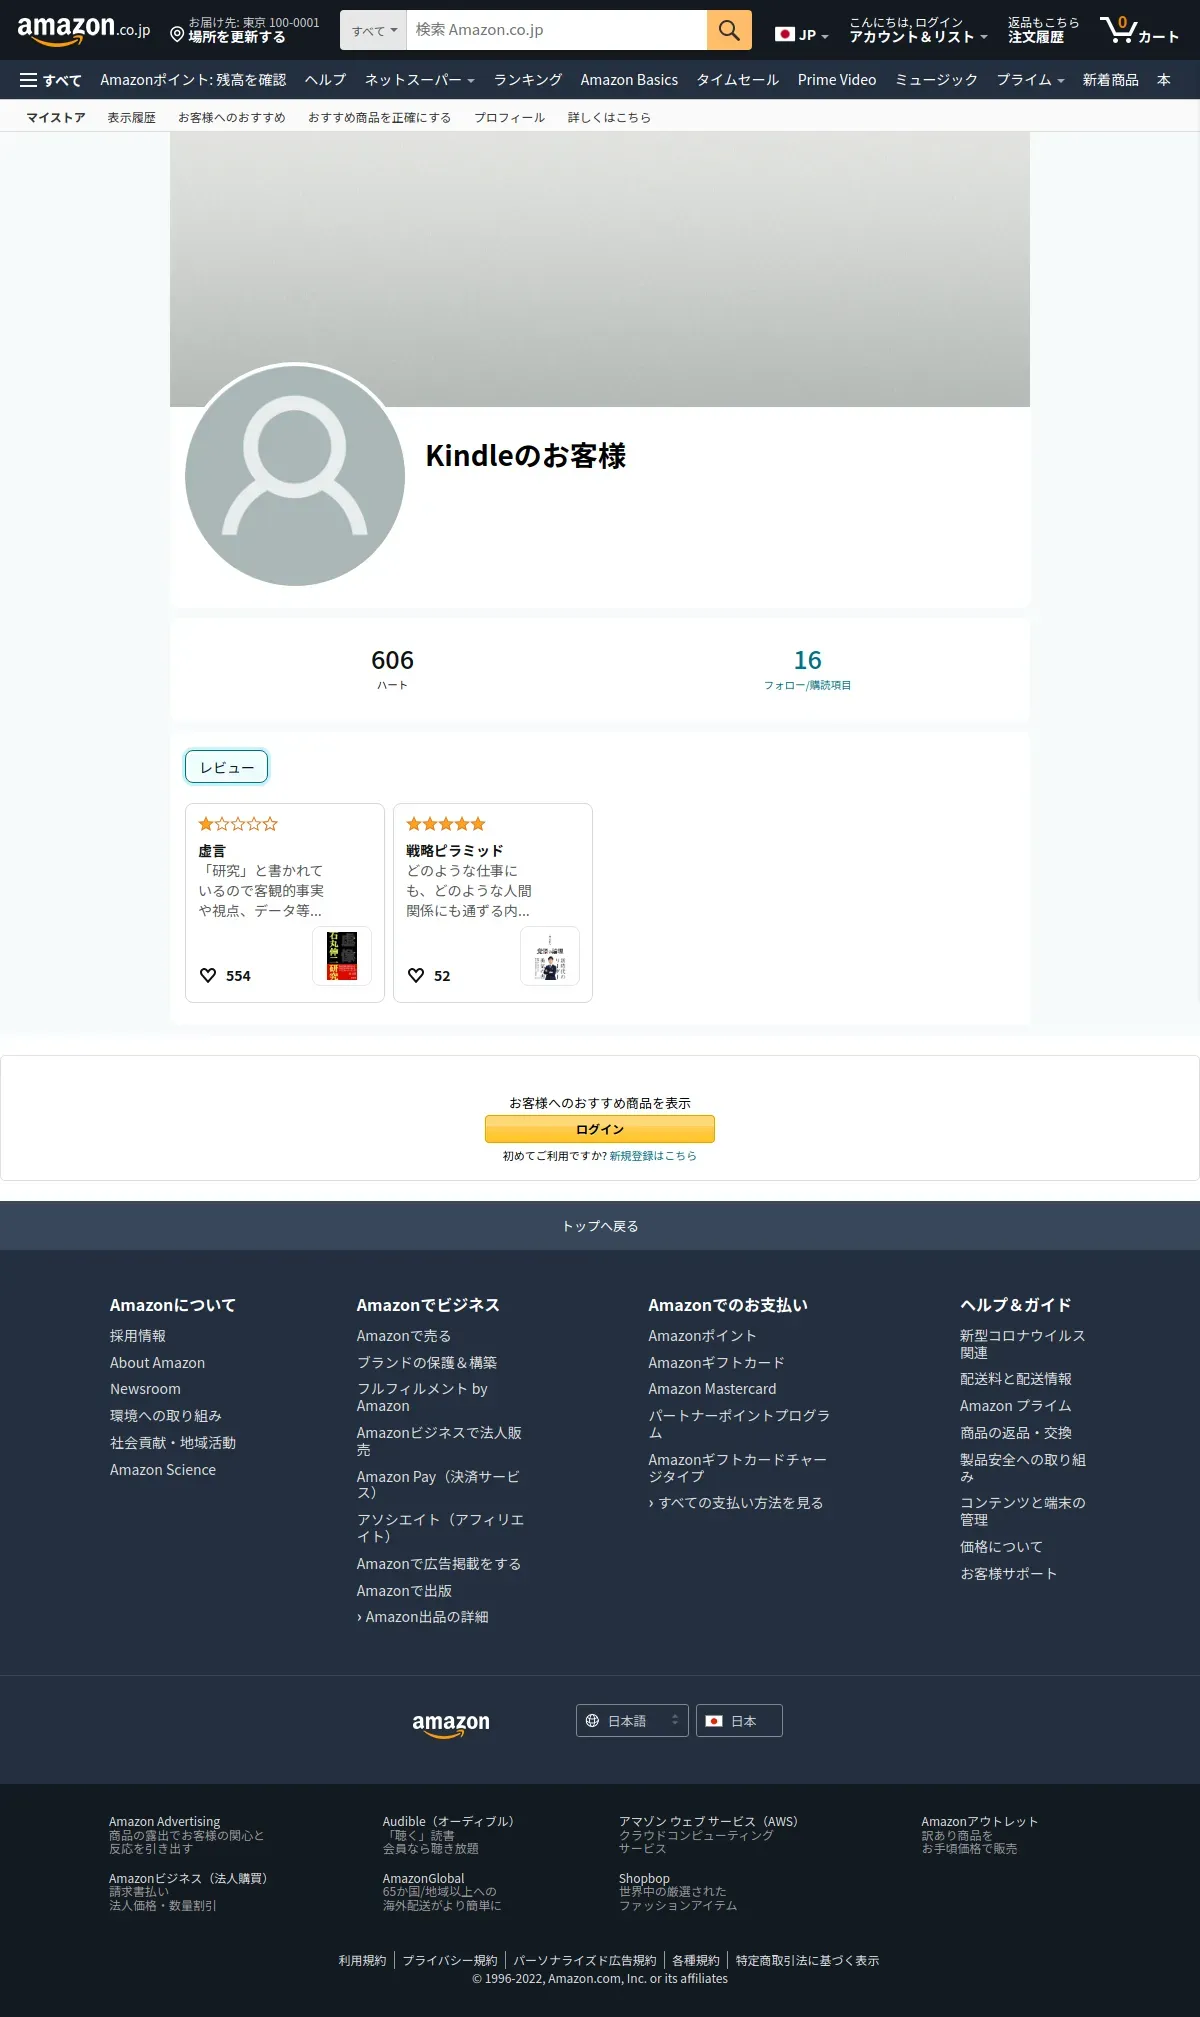
Task: Expand the プライム nav dropdown
Action: click(1030, 80)
